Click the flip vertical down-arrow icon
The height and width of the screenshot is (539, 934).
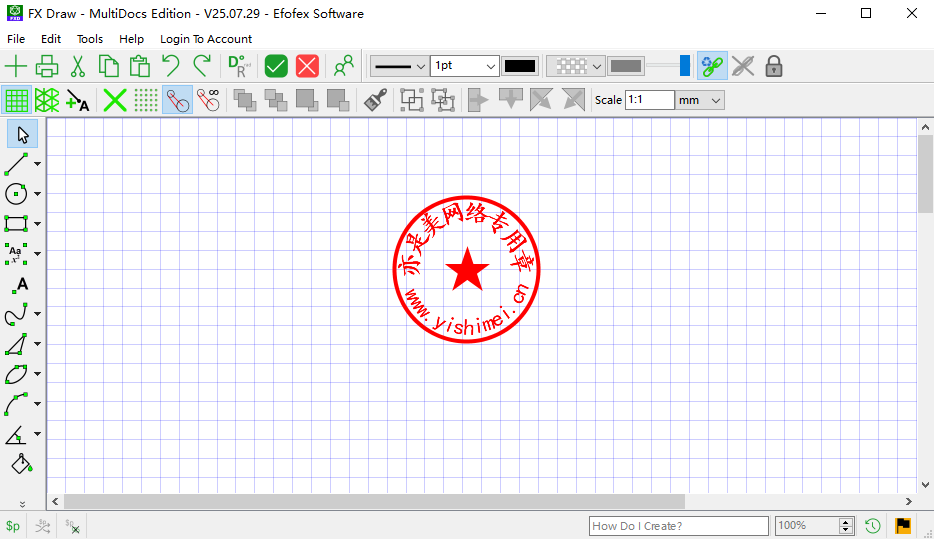click(510, 99)
